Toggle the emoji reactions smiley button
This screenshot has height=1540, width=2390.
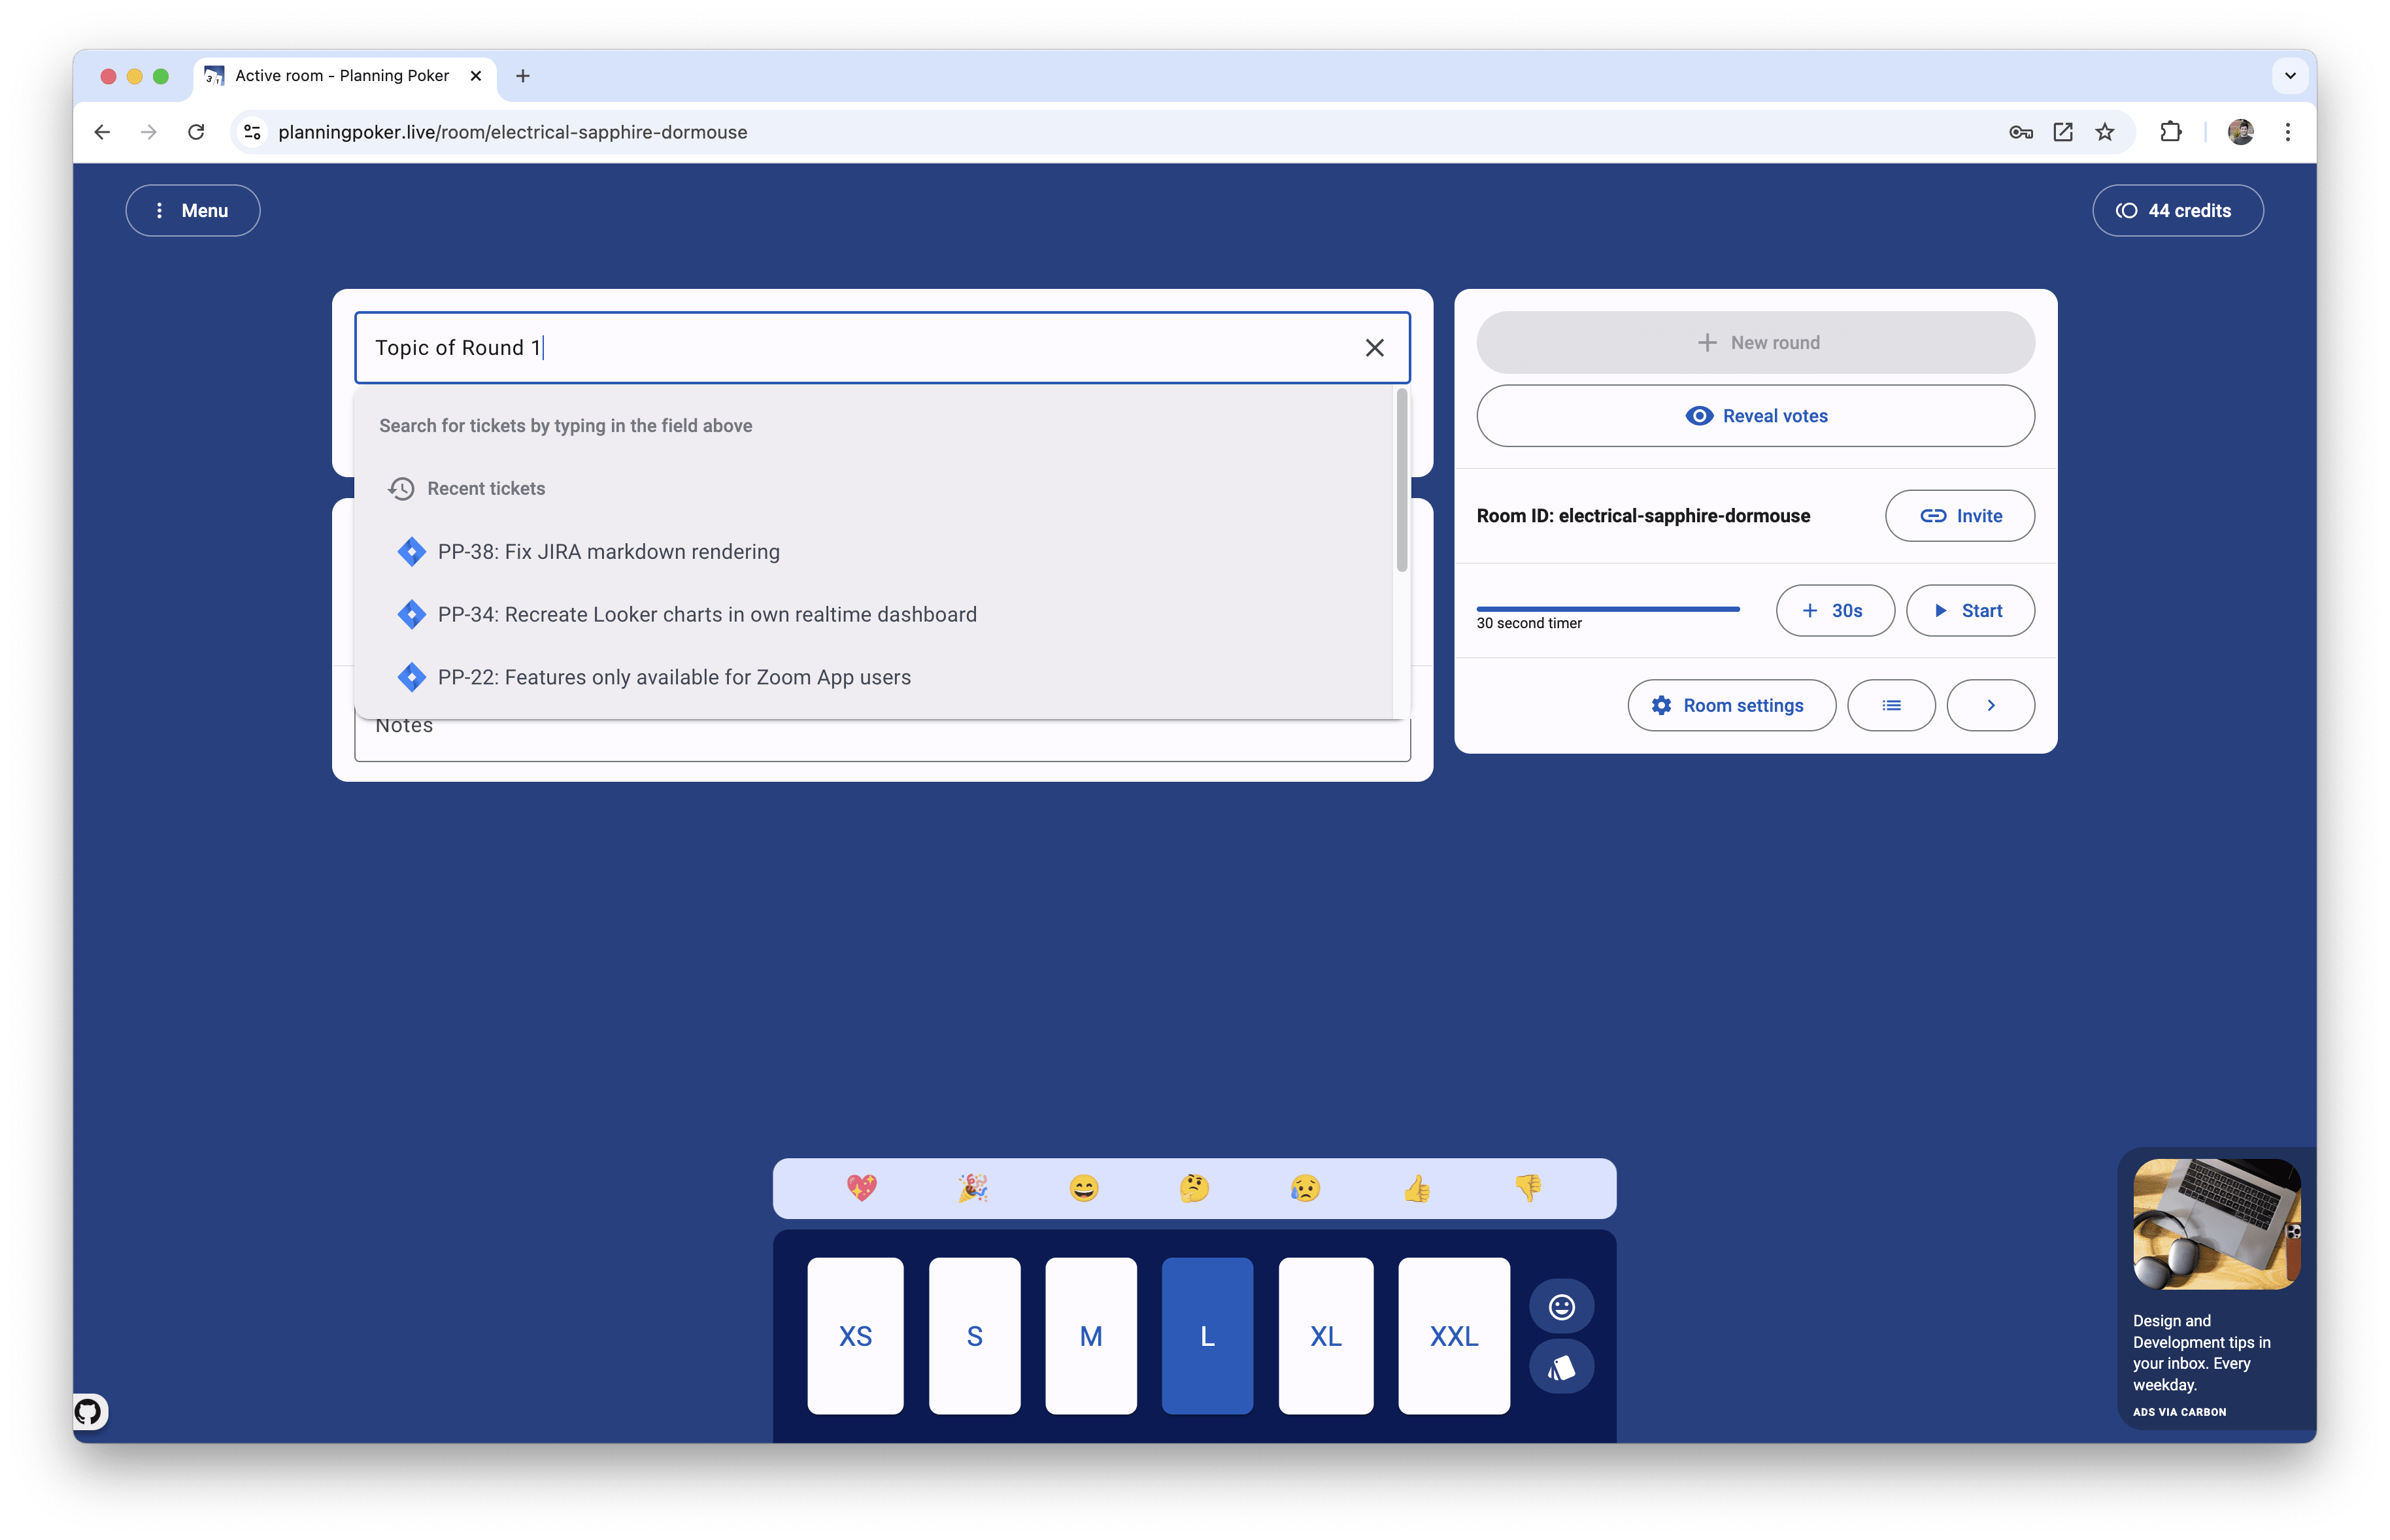[1561, 1307]
